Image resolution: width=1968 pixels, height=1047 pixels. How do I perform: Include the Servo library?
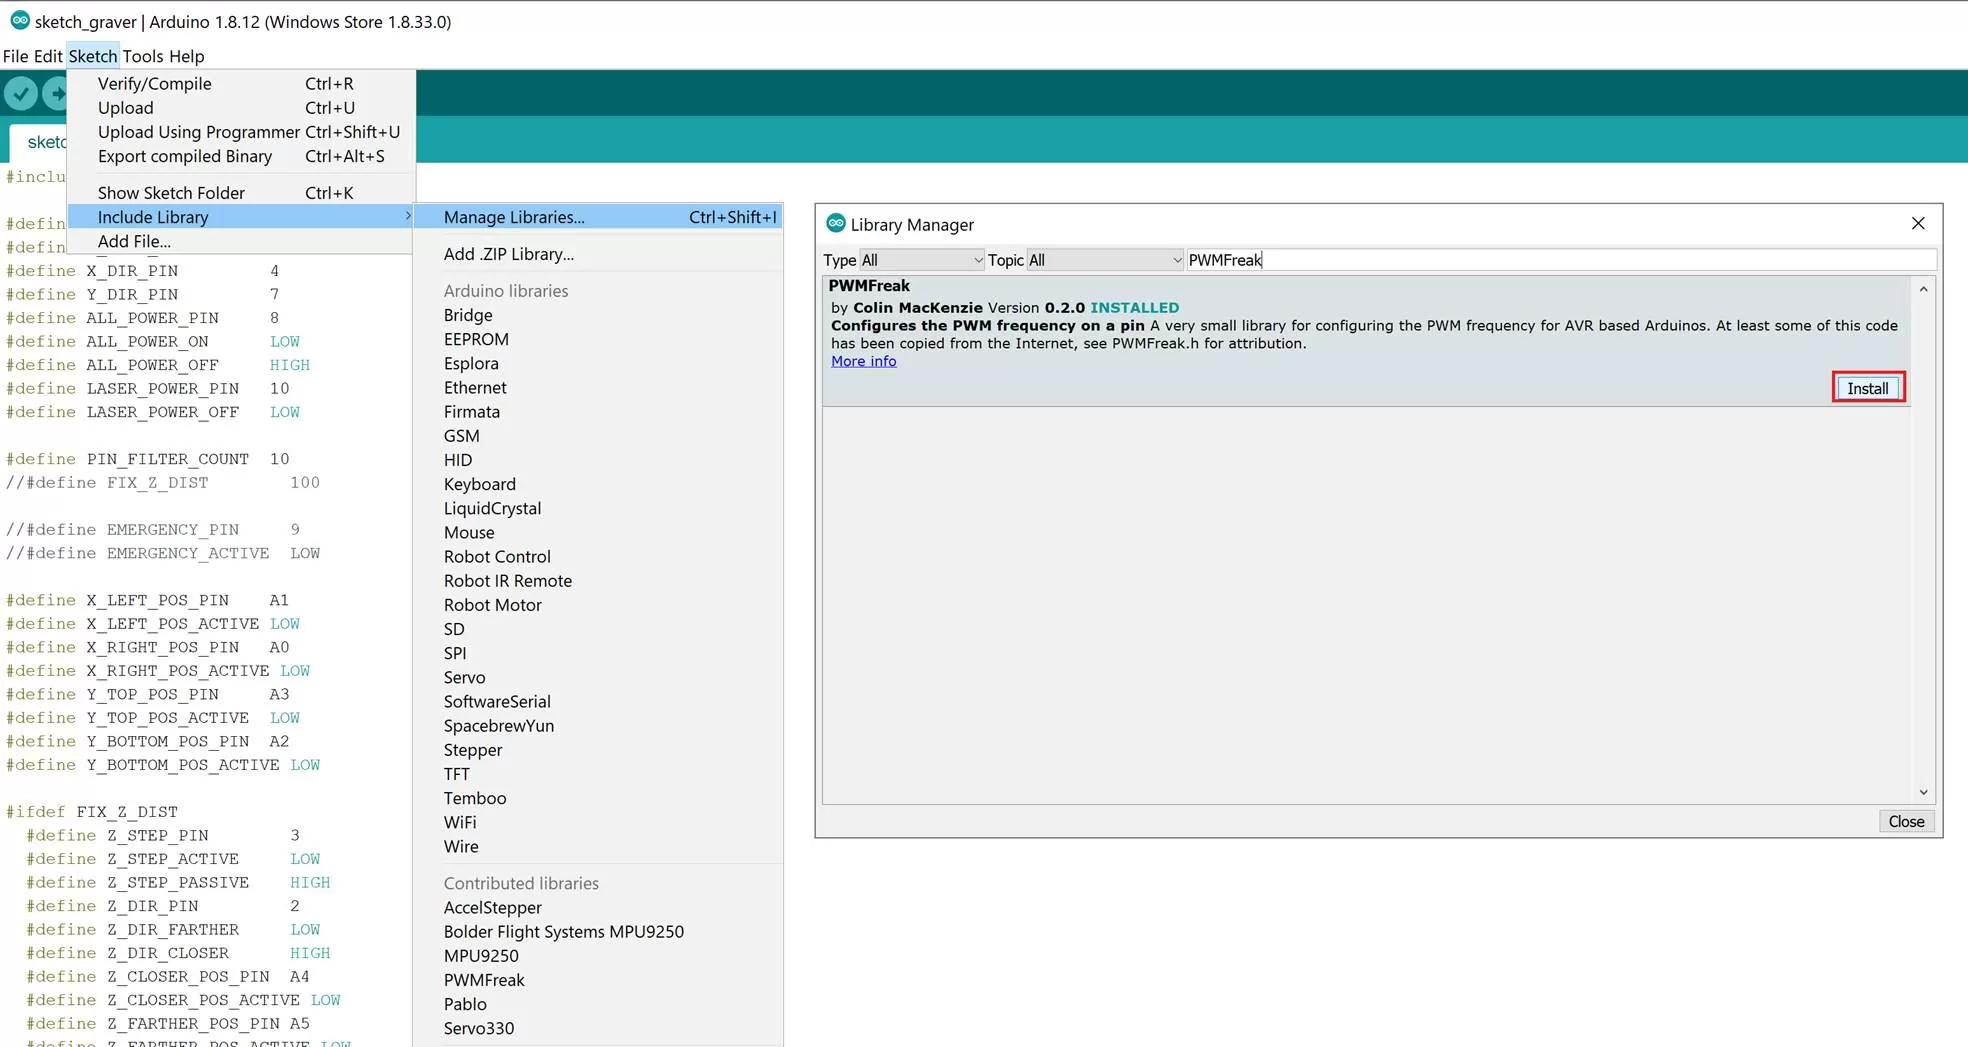[x=598, y=677]
